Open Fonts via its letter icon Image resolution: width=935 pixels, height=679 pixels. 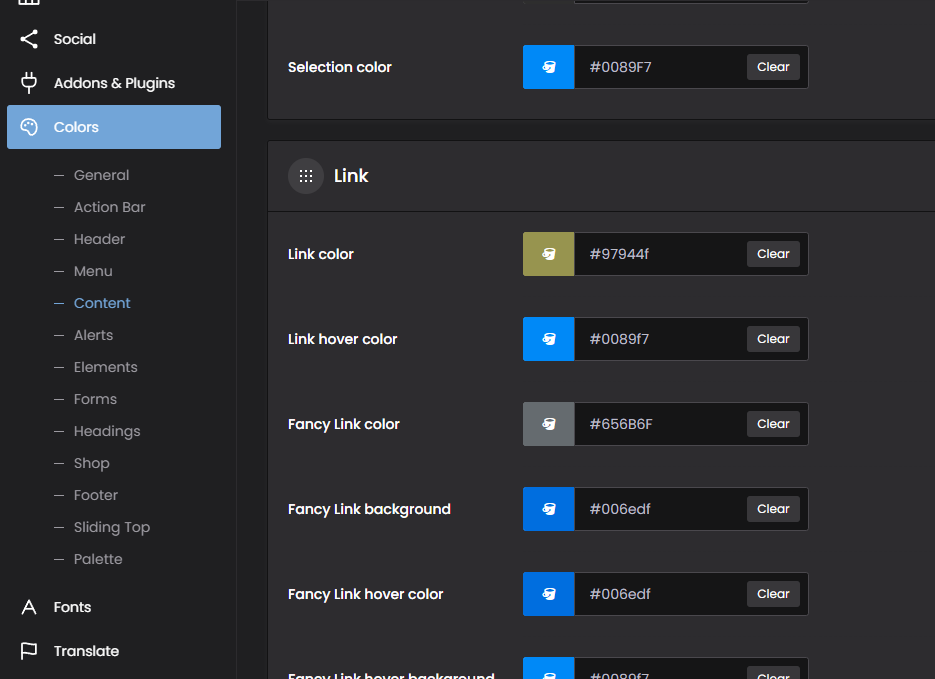[29, 607]
